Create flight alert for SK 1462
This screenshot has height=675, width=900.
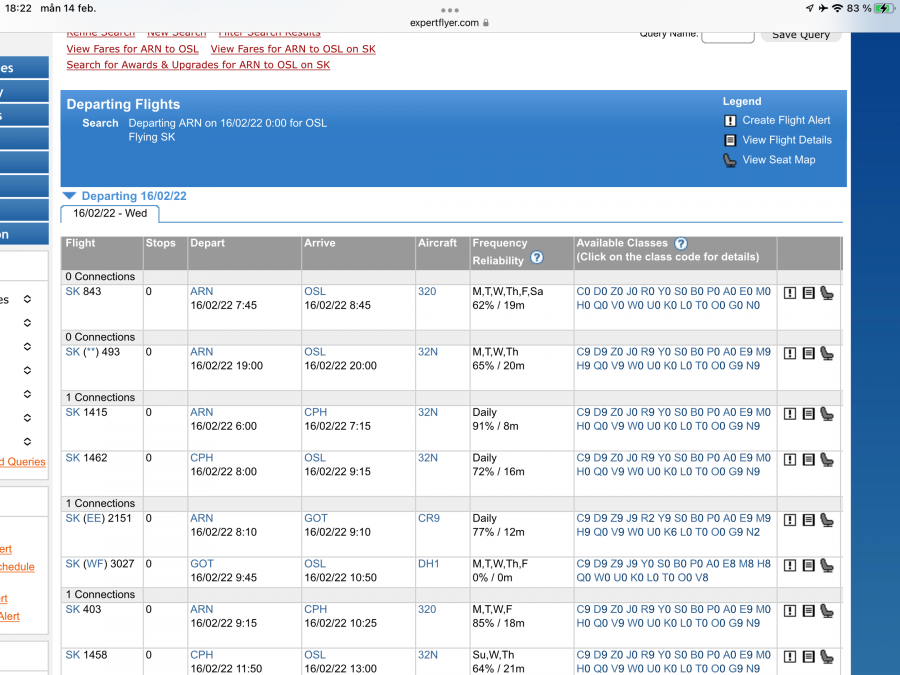790,460
